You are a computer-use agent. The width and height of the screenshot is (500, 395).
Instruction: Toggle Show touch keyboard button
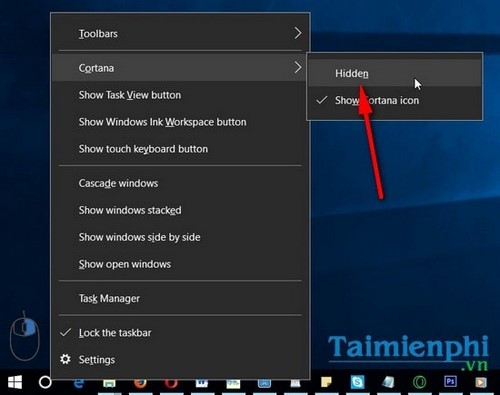(x=180, y=149)
